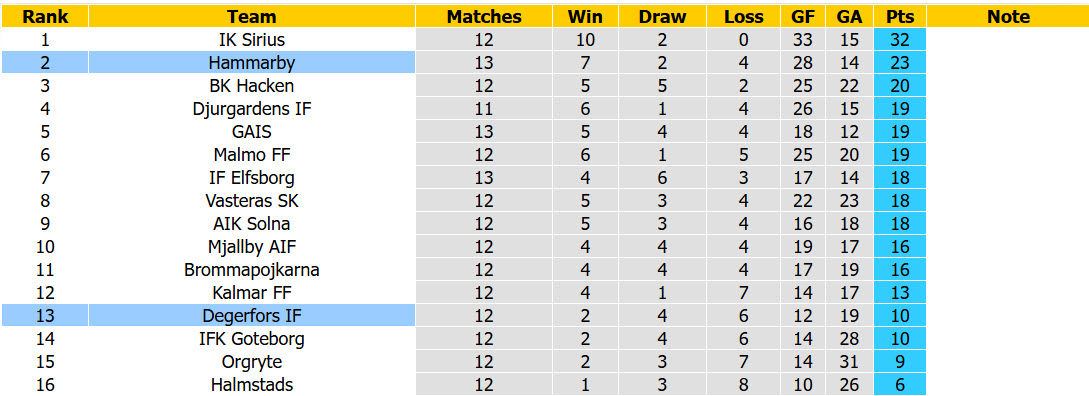The height and width of the screenshot is (396, 1089).
Task: Click the Pts column header
Action: pyautogui.click(x=900, y=17)
